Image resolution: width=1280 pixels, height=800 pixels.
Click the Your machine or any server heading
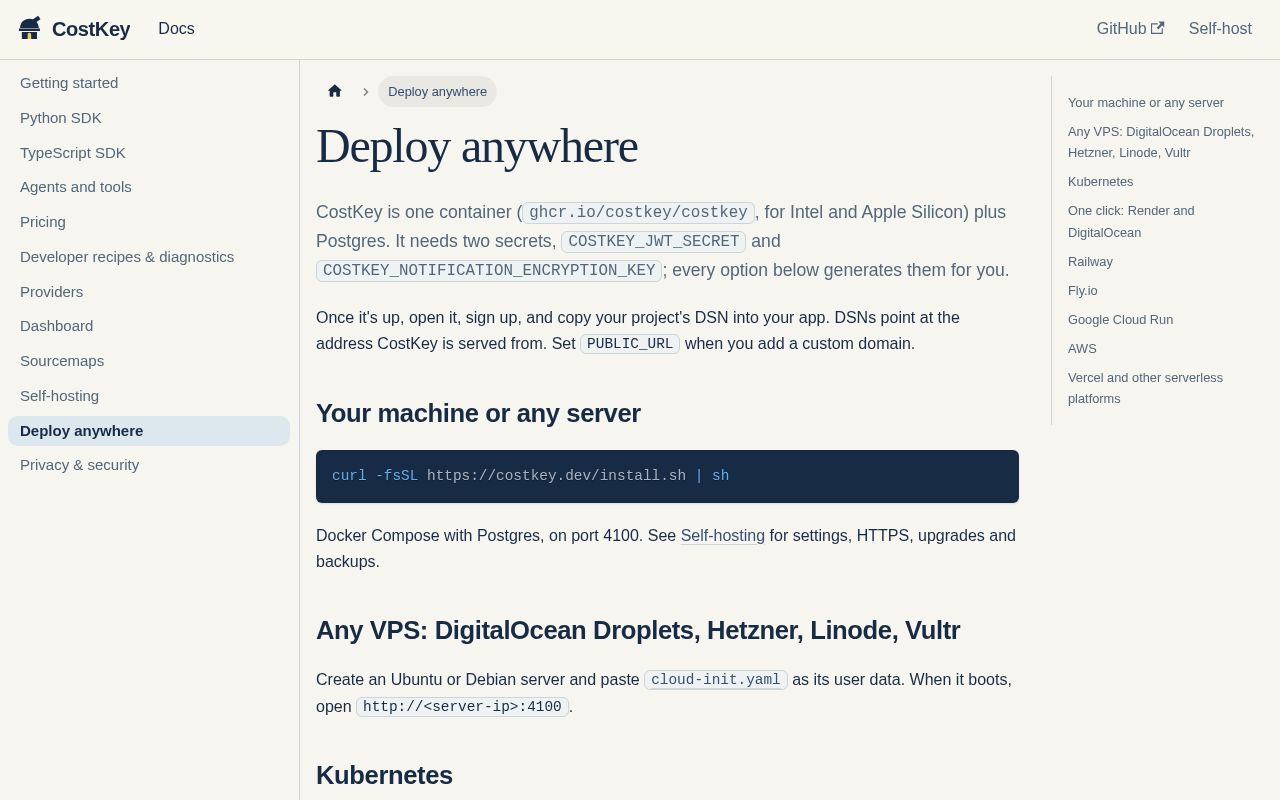pyautogui.click(x=478, y=414)
